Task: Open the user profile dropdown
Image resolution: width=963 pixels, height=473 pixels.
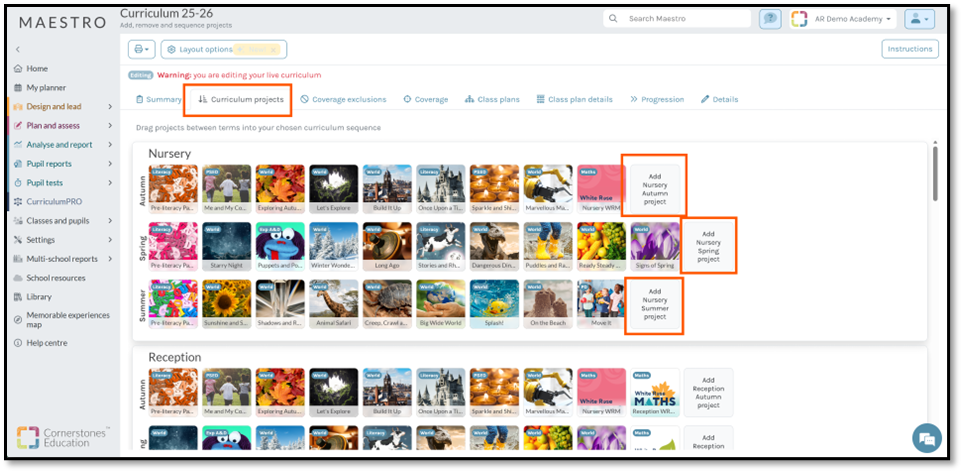Action: click(918, 19)
